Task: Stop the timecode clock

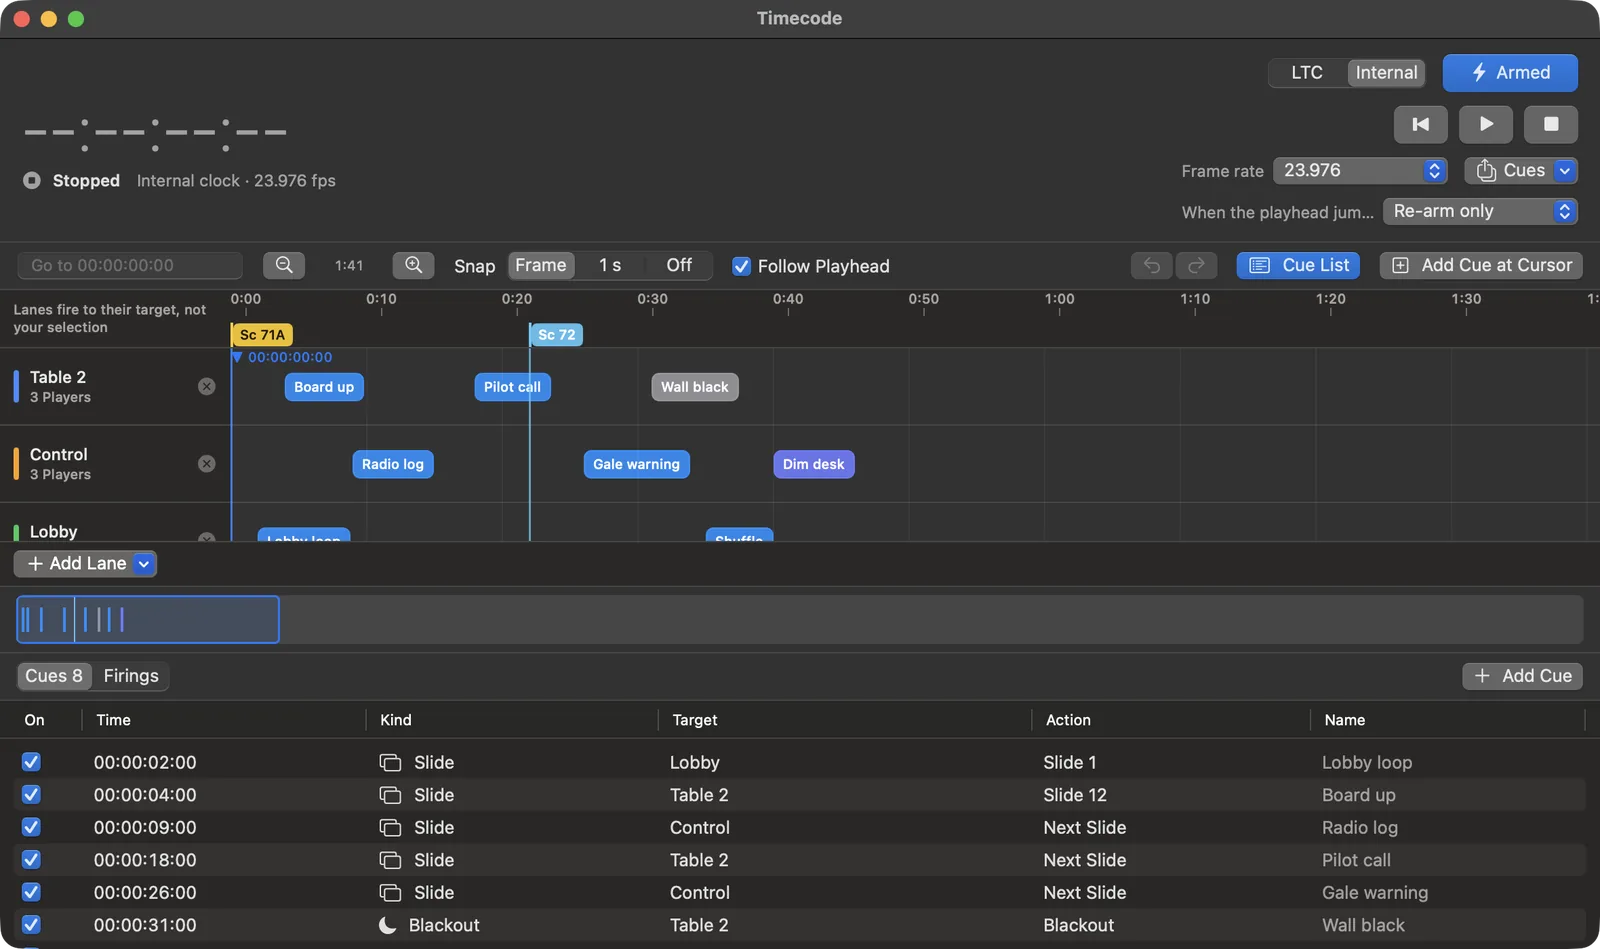Action: [1551, 124]
